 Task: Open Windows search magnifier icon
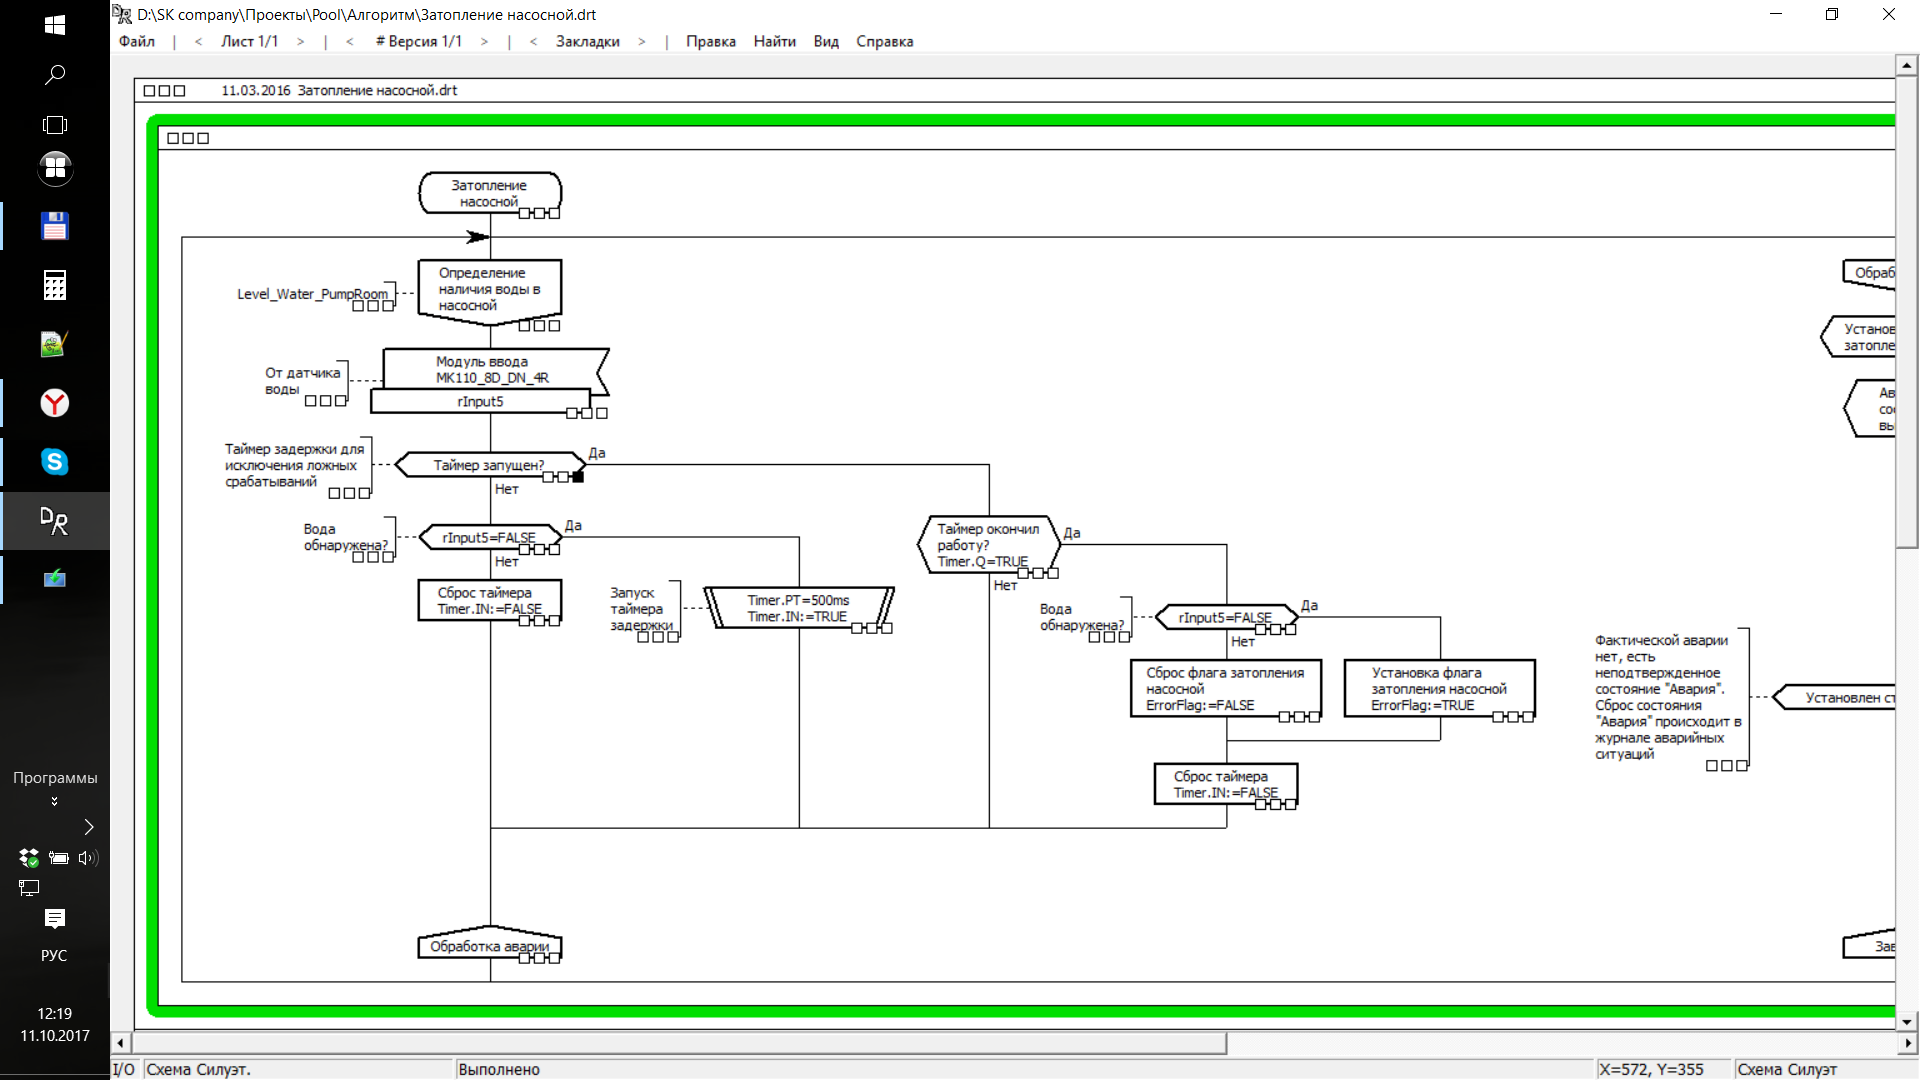[x=54, y=75]
